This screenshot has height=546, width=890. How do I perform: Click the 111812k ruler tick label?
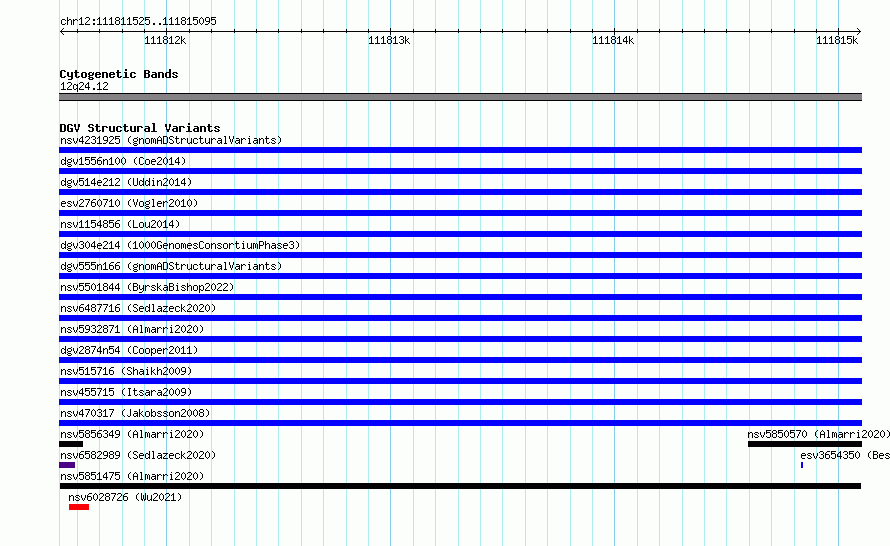165,40
